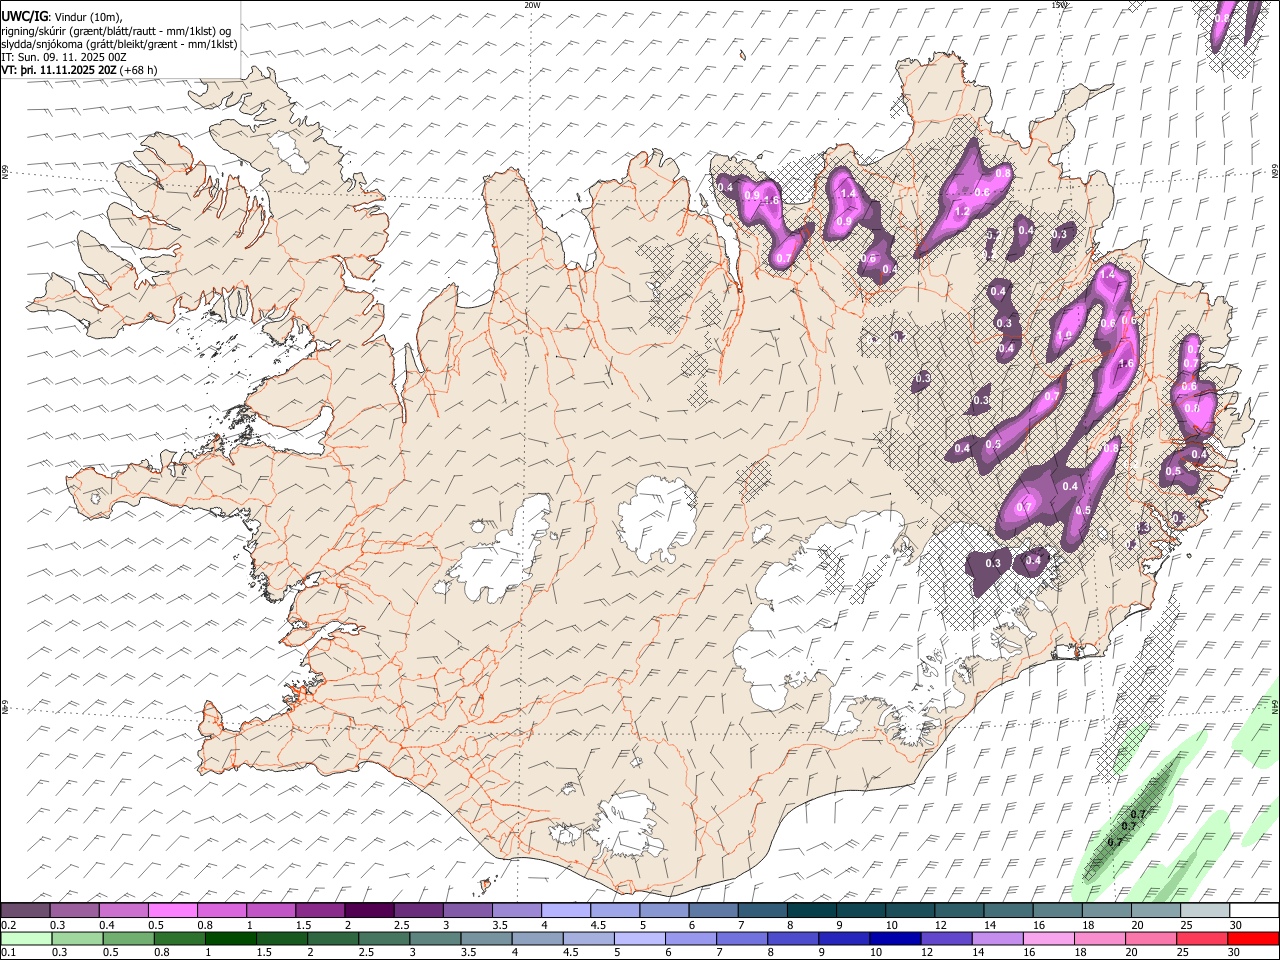
Task: Select the deep blue 10–12 lower legend swatch
Action: [x=894, y=938]
